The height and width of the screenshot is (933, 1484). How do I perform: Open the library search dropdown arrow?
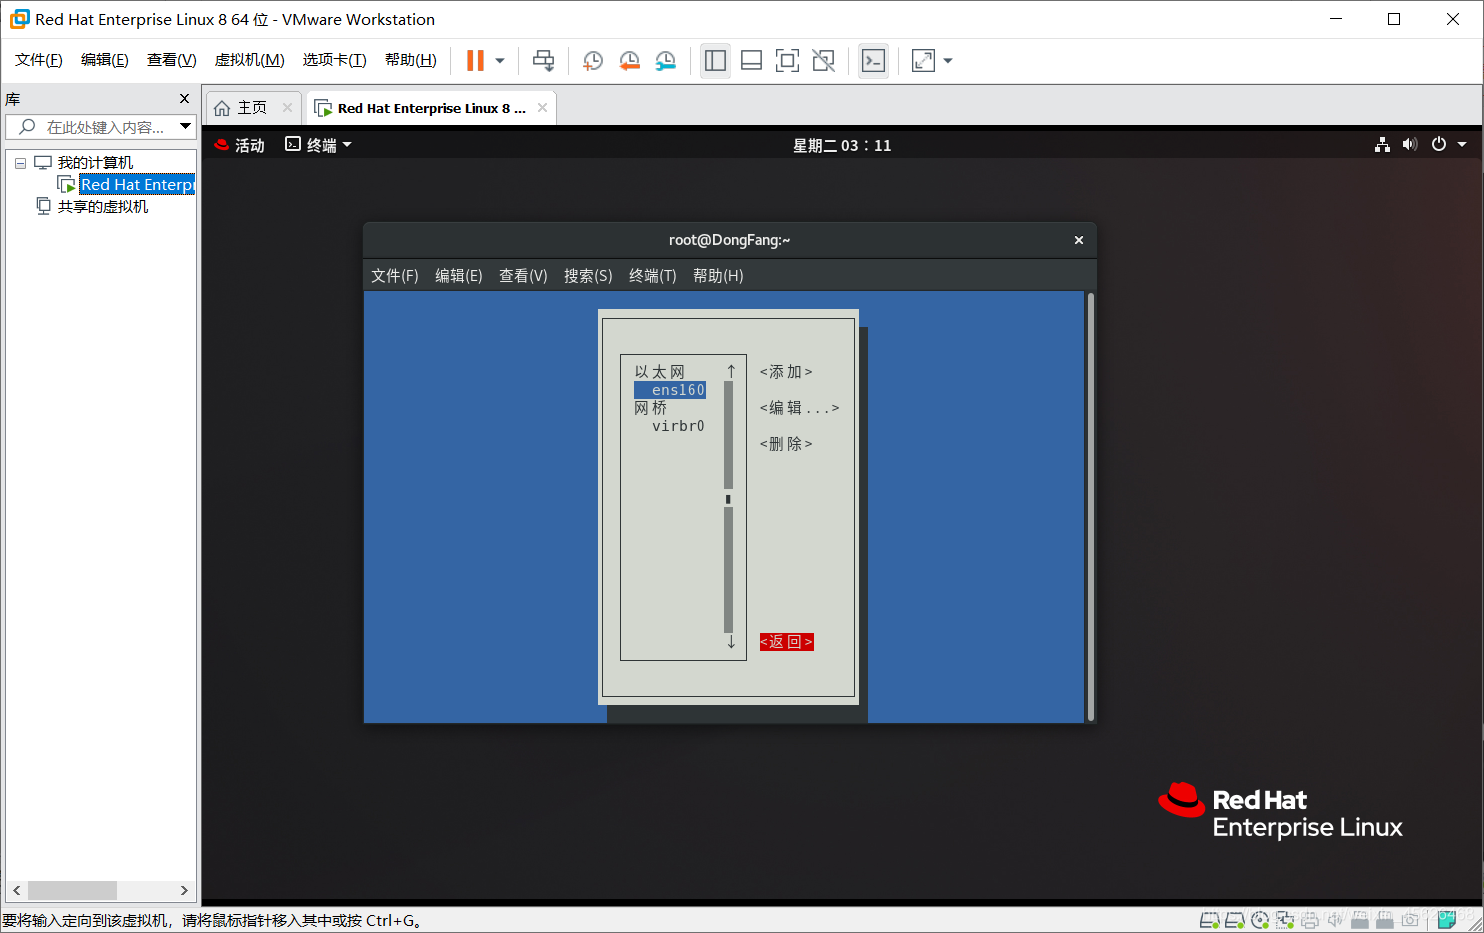[x=185, y=127]
